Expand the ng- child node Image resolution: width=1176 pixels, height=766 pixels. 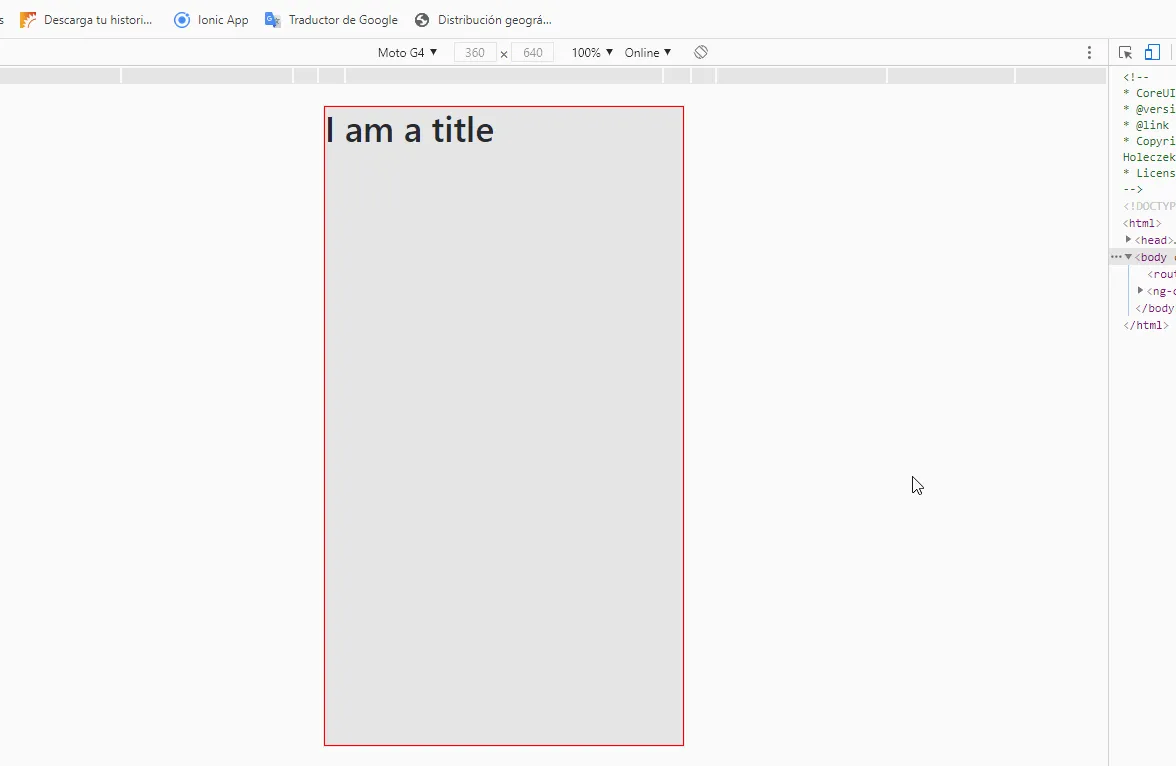(x=1140, y=291)
